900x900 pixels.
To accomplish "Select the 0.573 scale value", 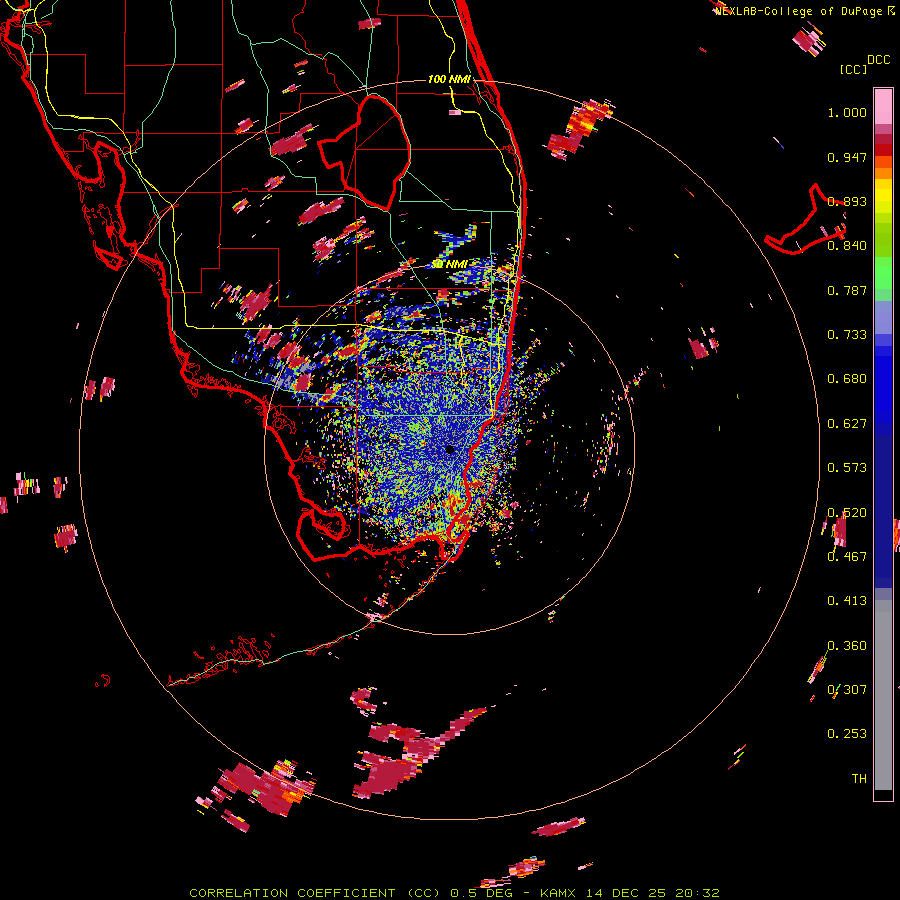I will click(847, 468).
